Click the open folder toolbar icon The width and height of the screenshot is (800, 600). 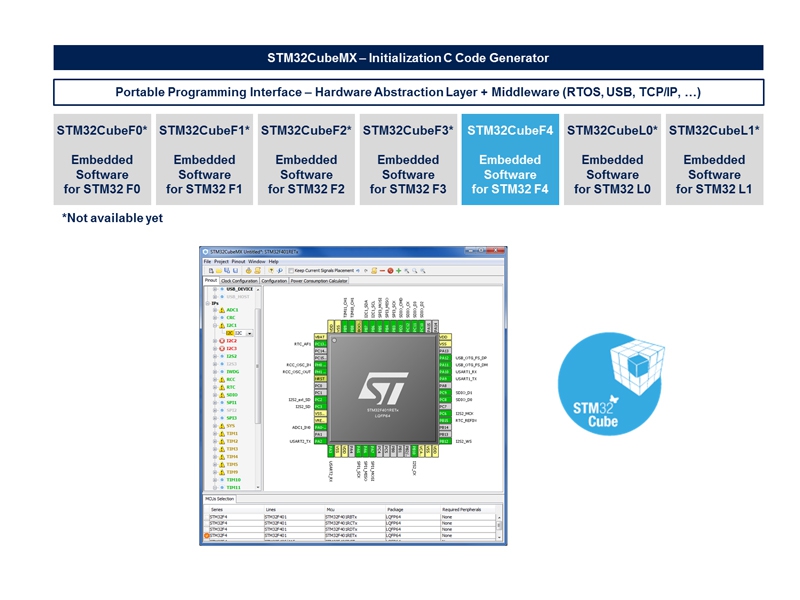point(217,270)
